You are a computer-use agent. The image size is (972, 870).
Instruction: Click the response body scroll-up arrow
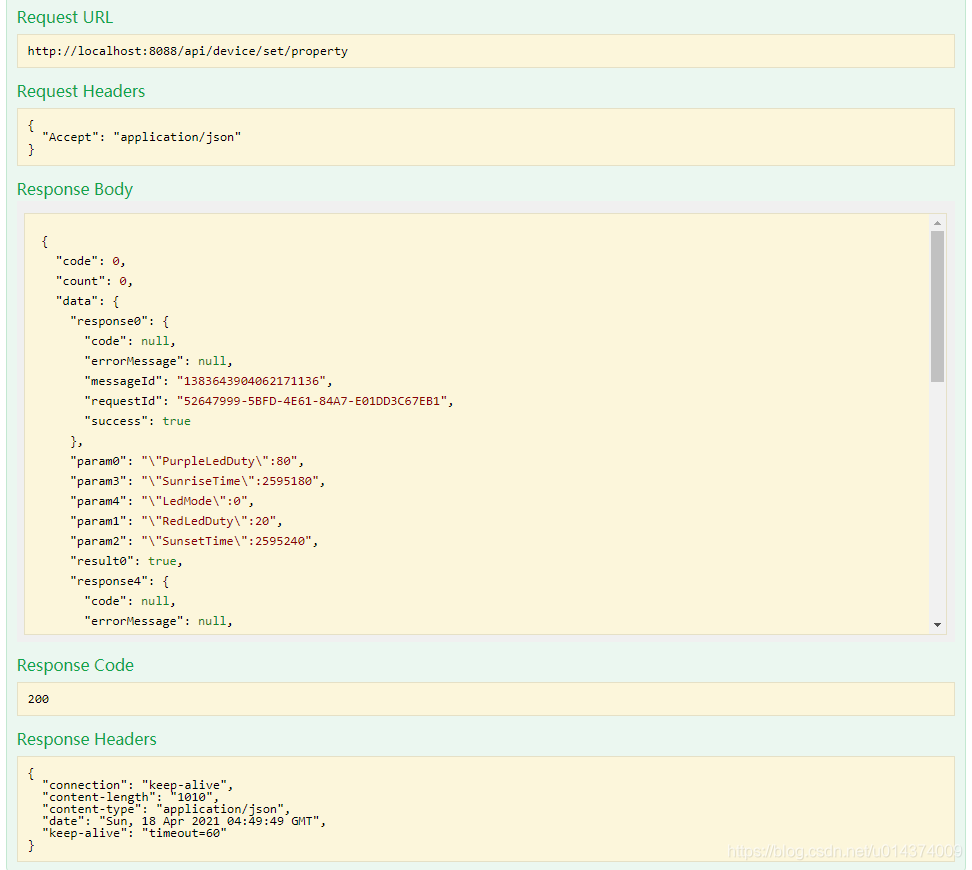[937, 223]
